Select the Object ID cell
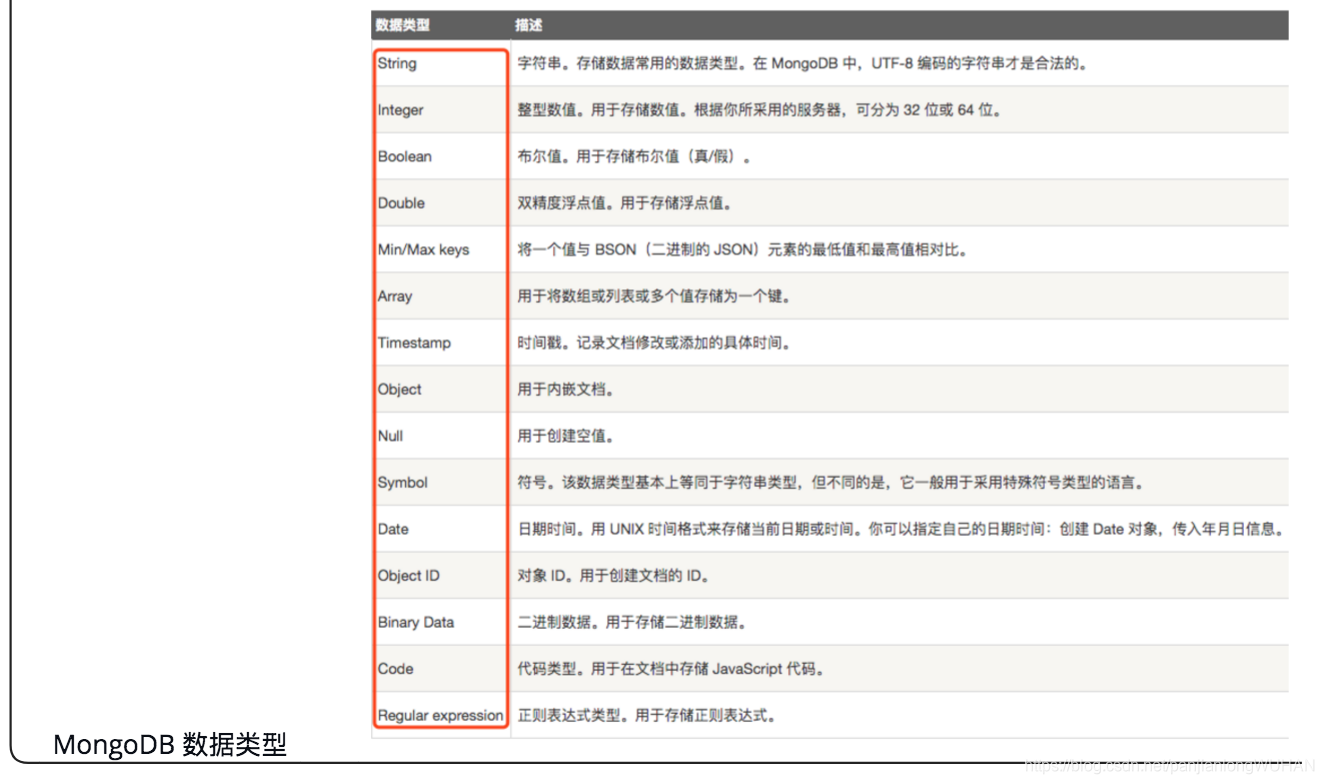1324x784 pixels. click(408, 575)
